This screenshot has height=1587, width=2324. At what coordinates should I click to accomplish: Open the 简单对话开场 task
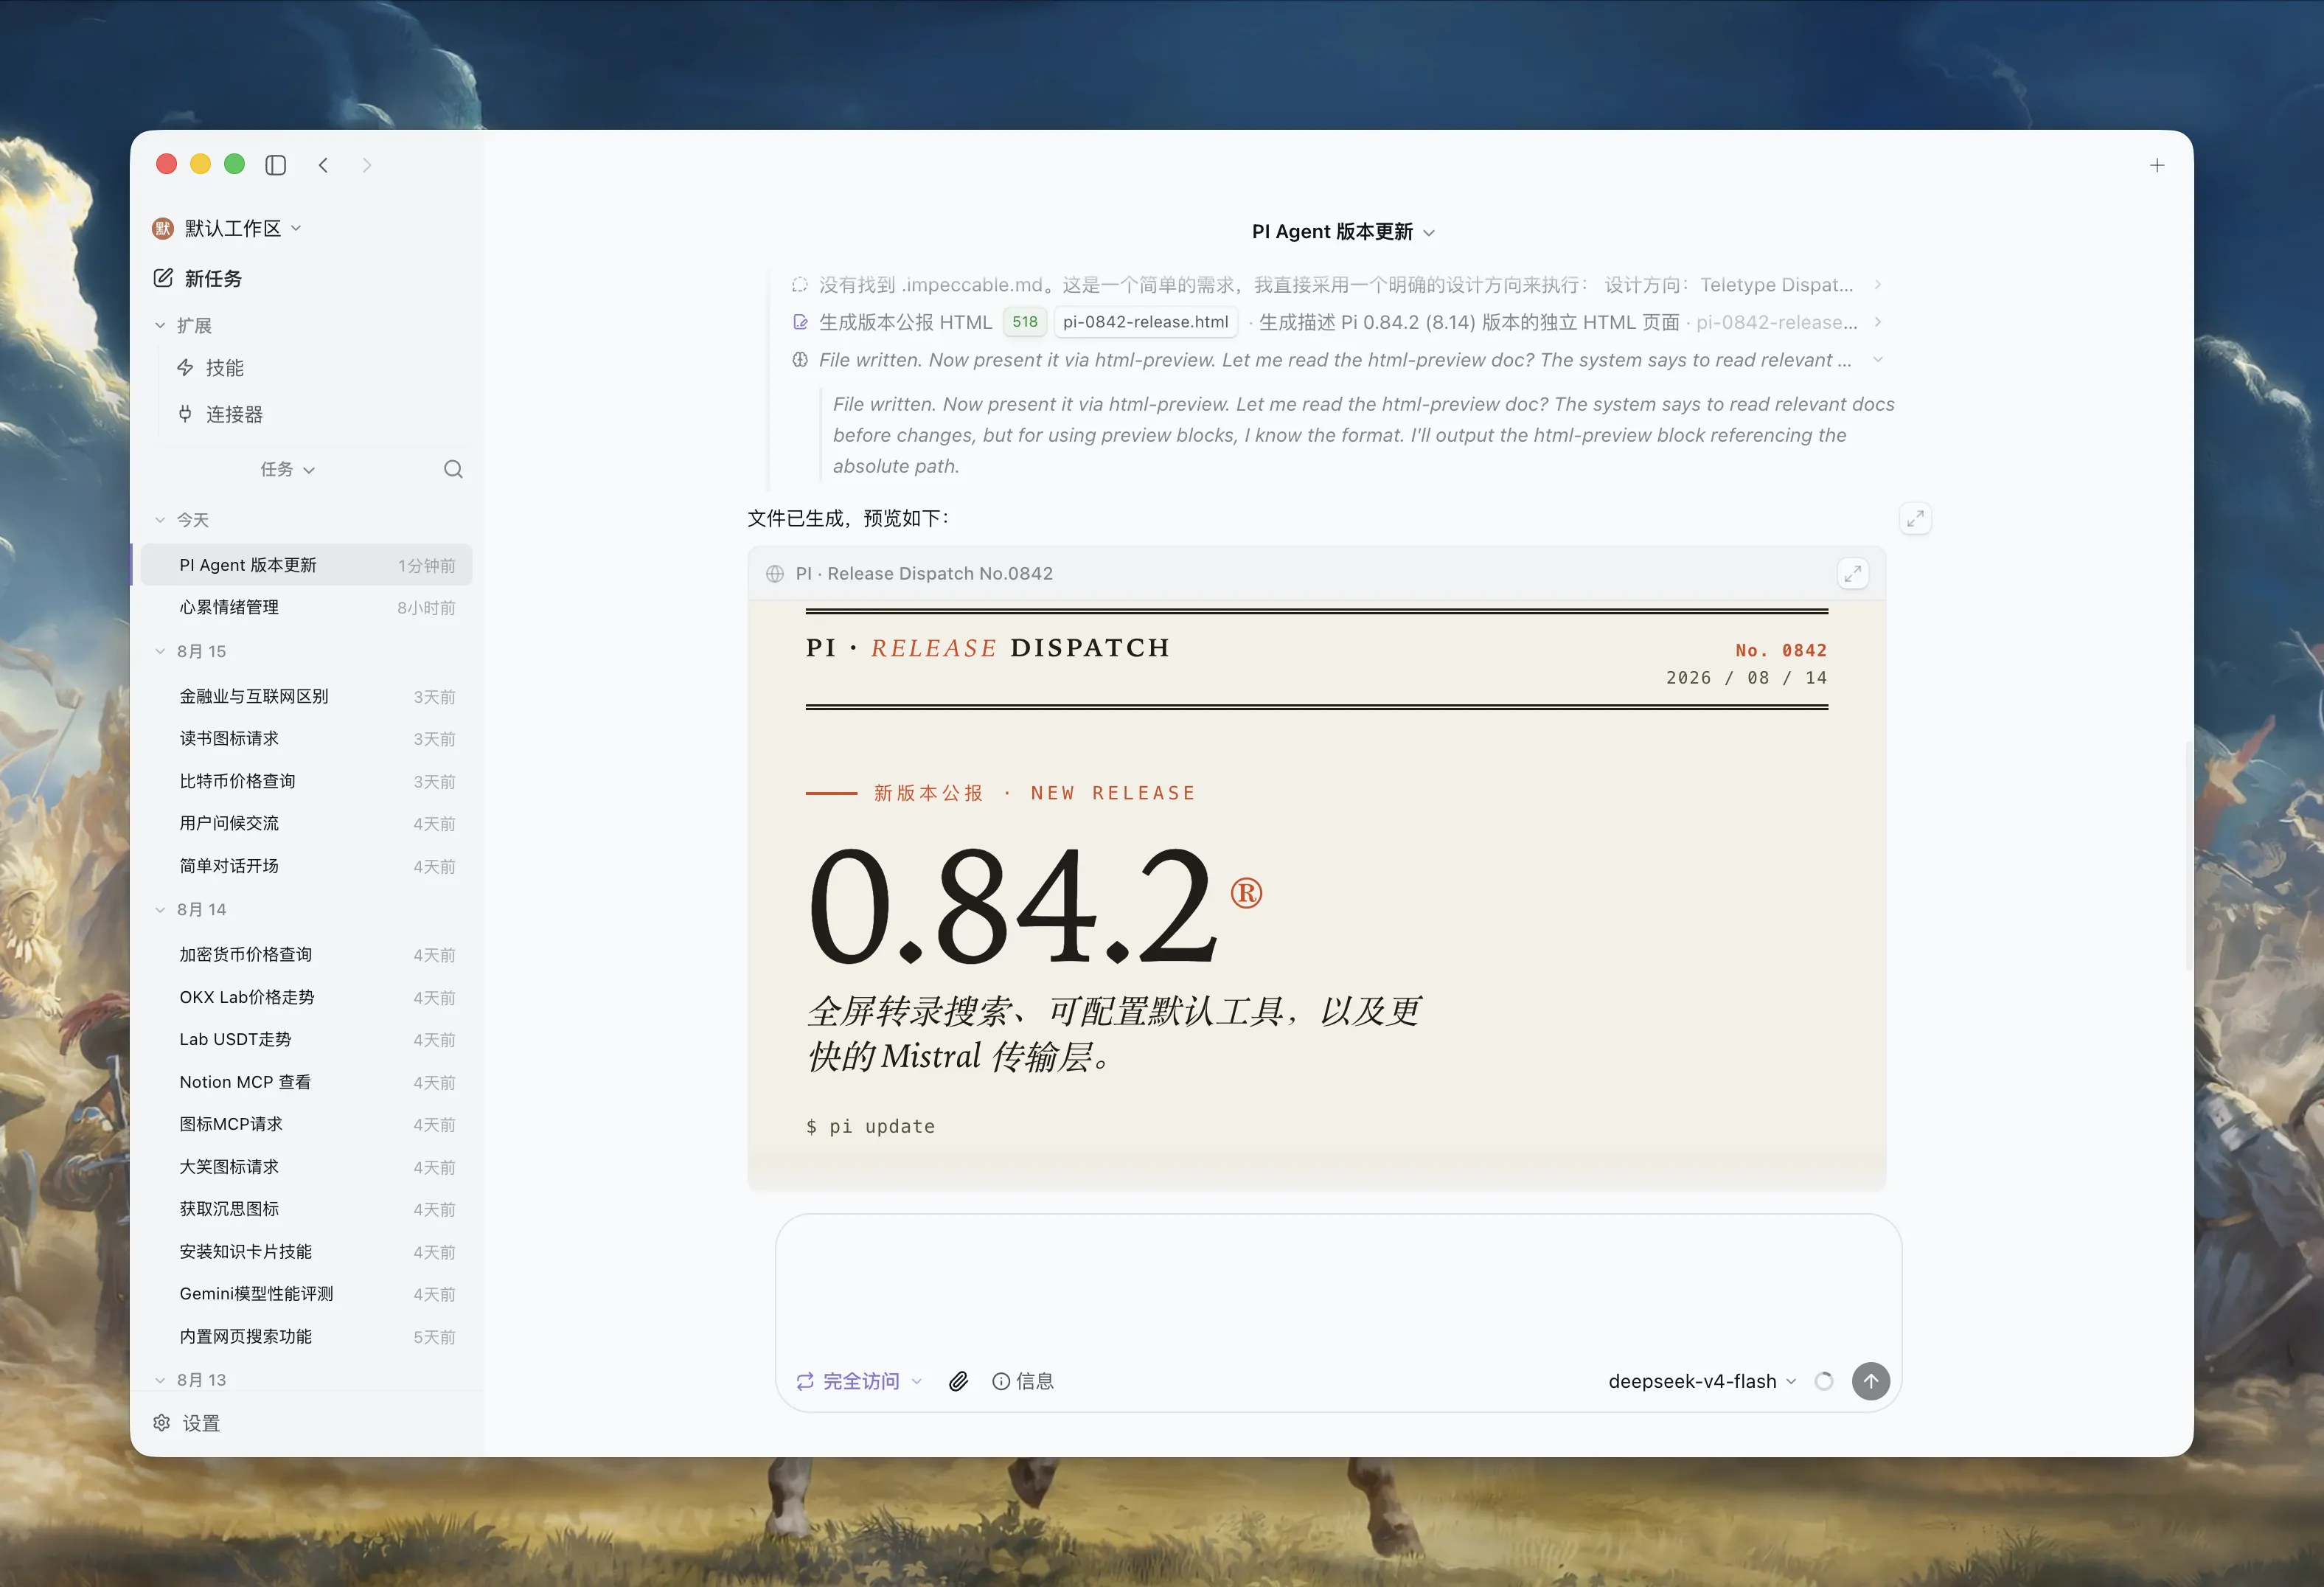pos(306,866)
